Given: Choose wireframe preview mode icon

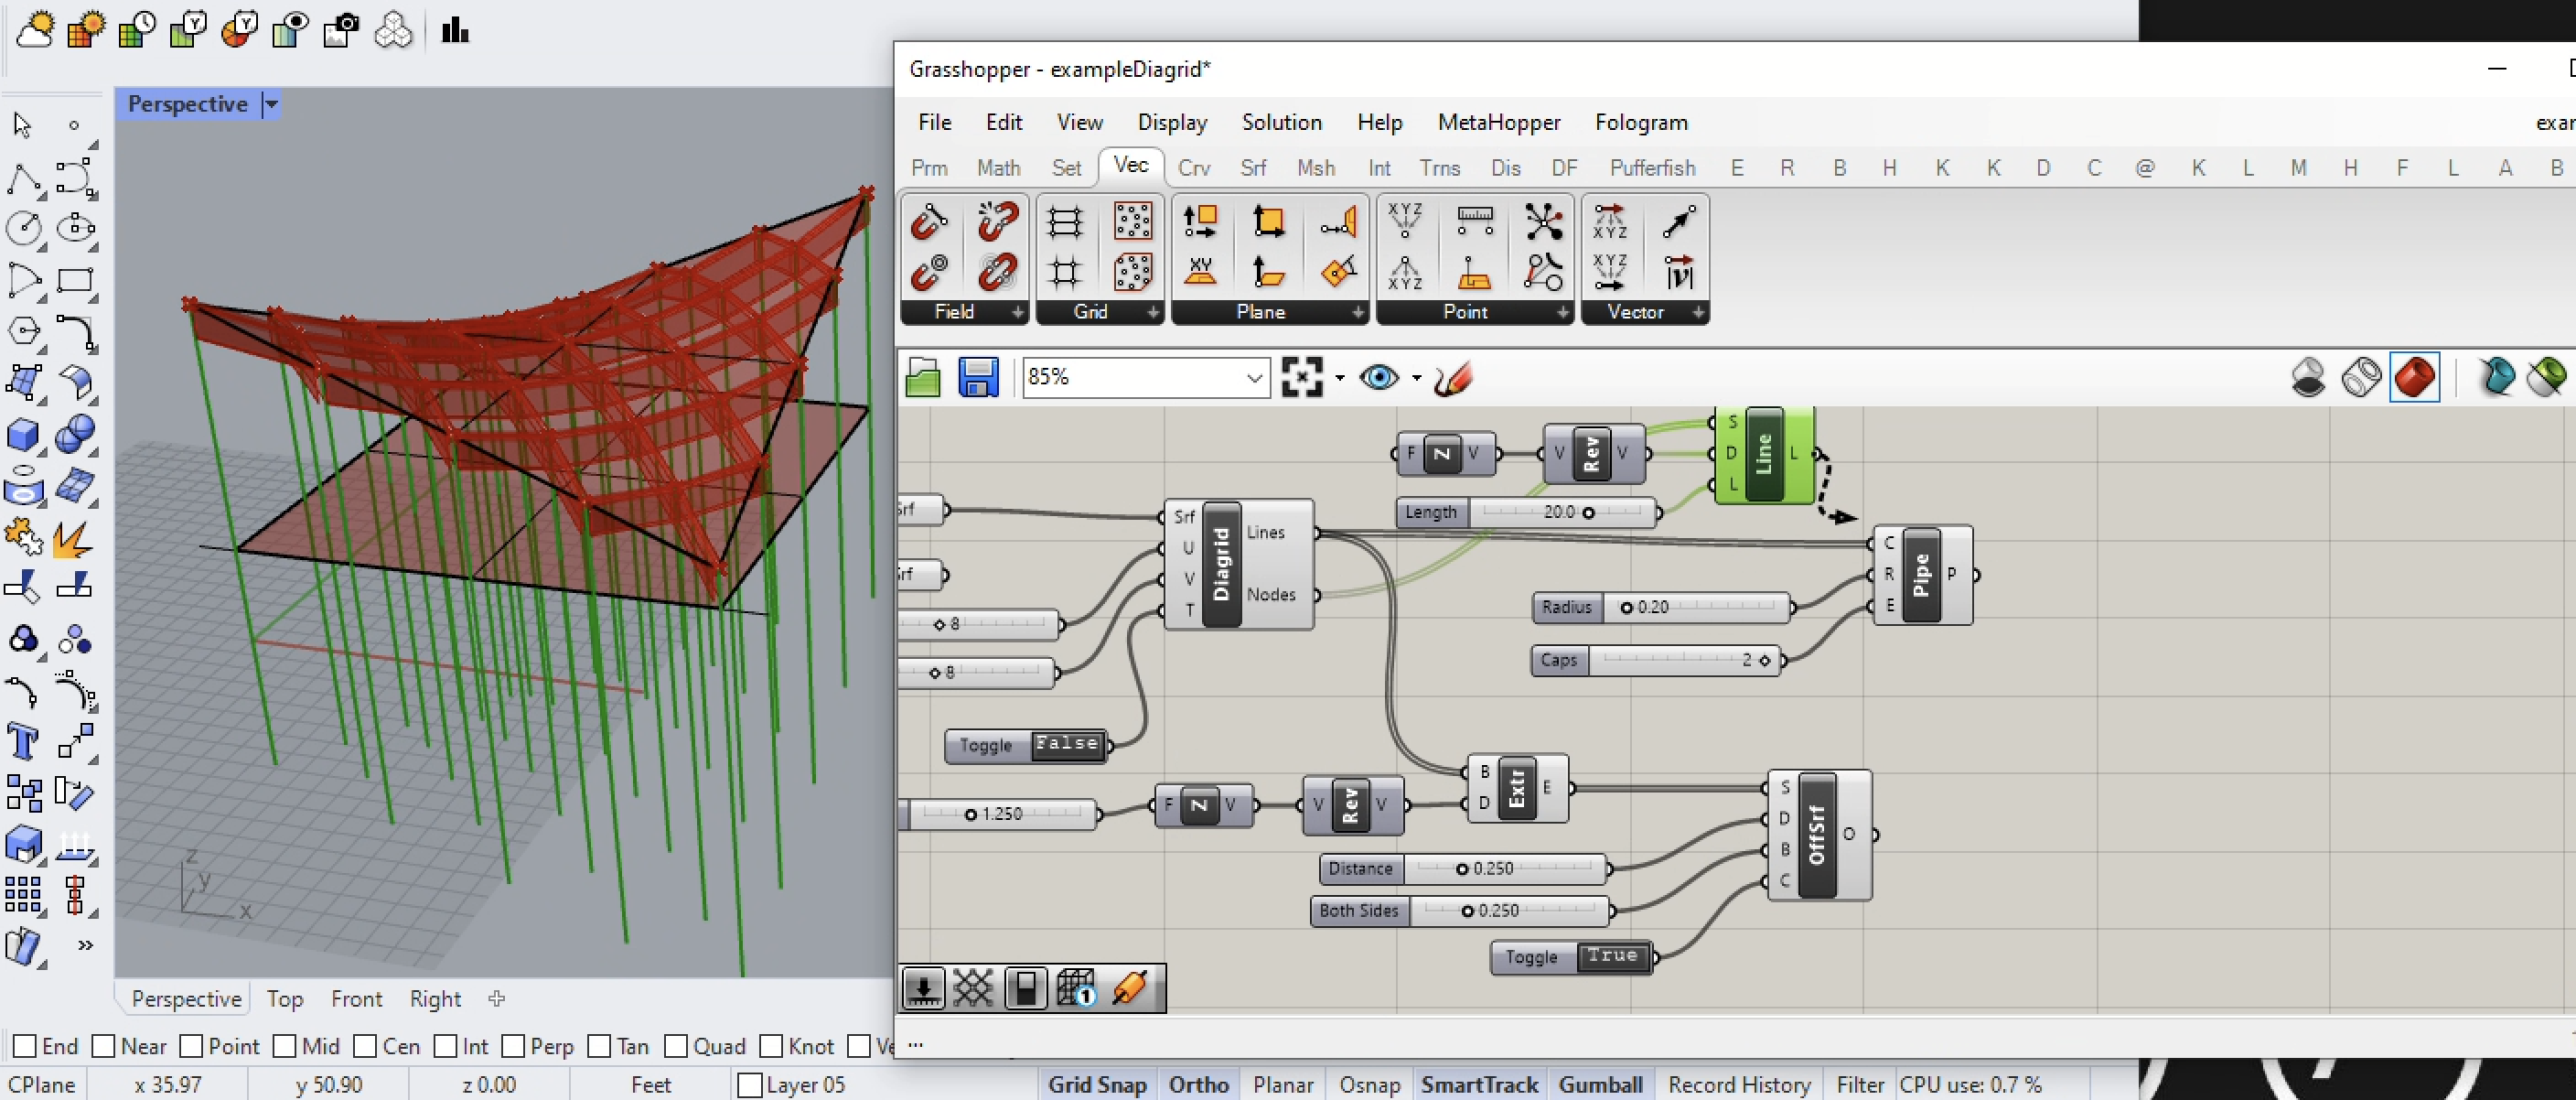Looking at the screenshot, I should pos(2362,377).
